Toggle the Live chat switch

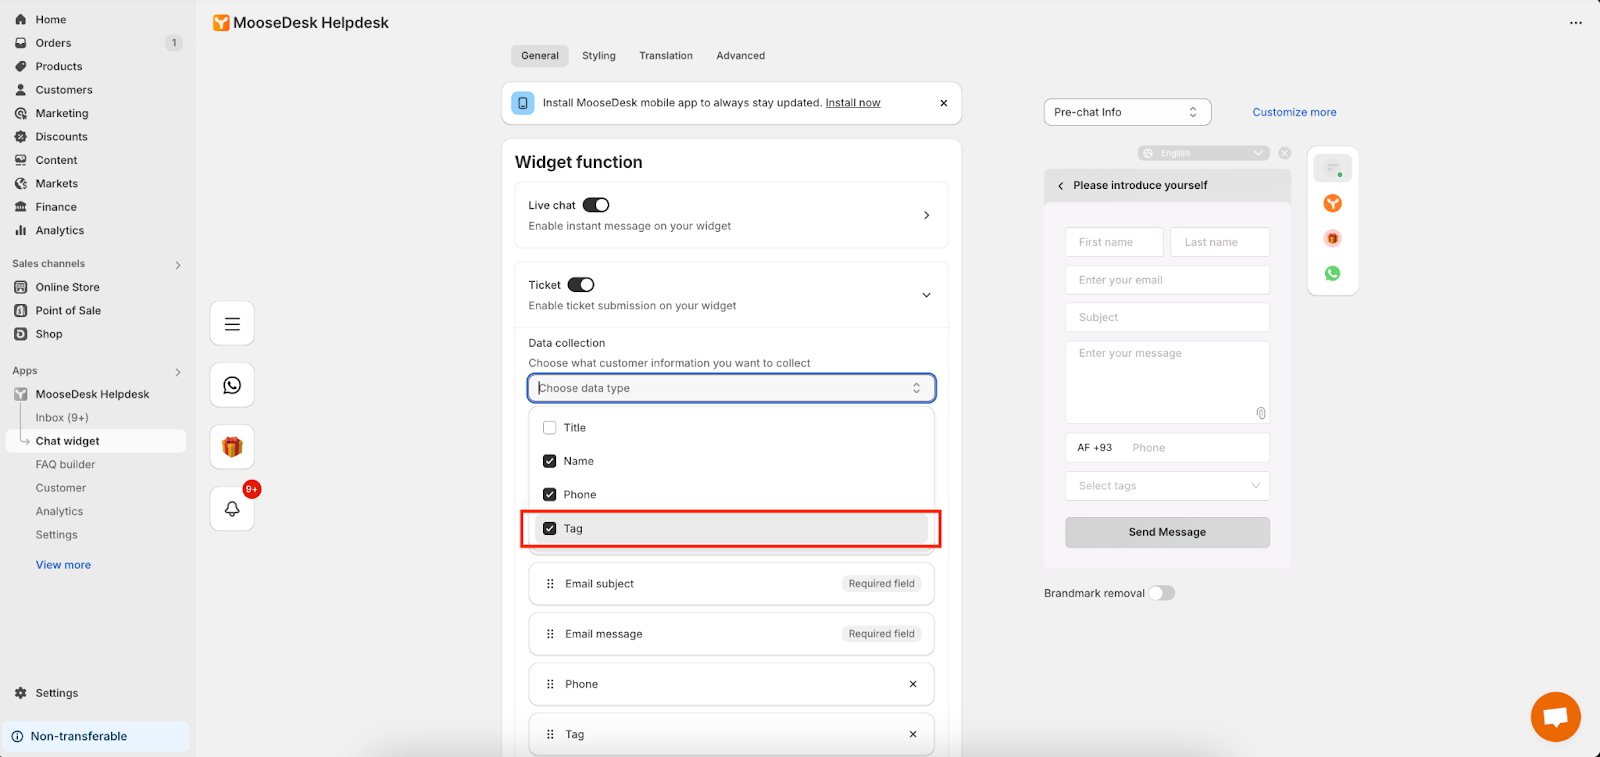click(596, 205)
